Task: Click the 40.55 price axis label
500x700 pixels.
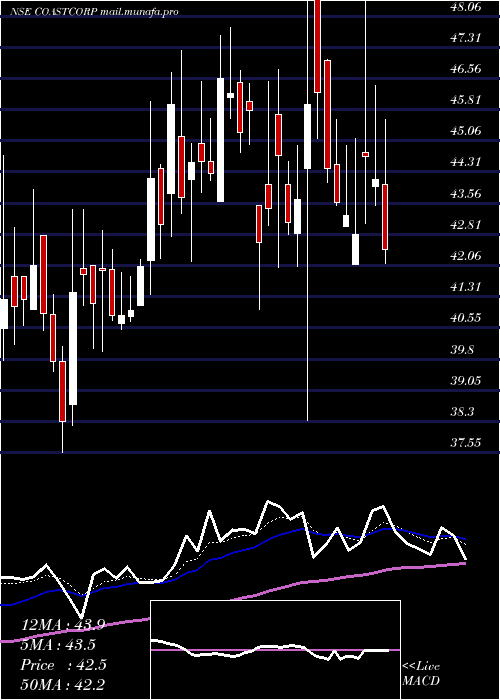Action: (466, 318)
